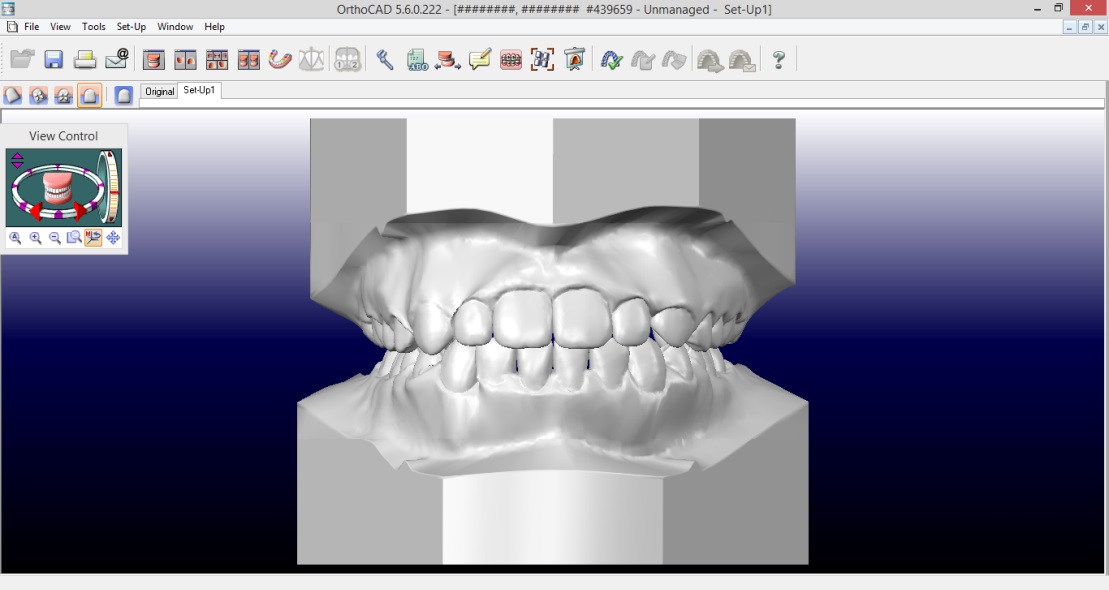Click the Print icon in toolbar

(x=86, y=60)
